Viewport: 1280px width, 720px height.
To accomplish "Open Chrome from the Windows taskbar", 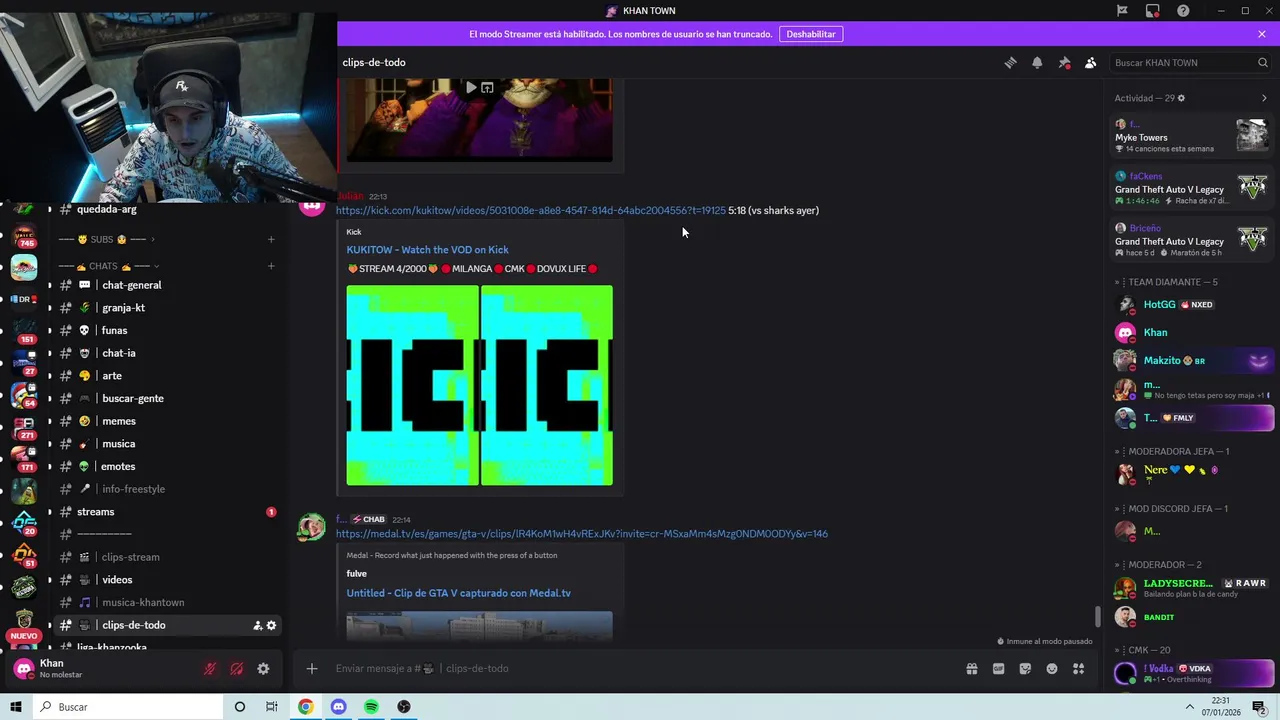I will [x=306, y=707].
